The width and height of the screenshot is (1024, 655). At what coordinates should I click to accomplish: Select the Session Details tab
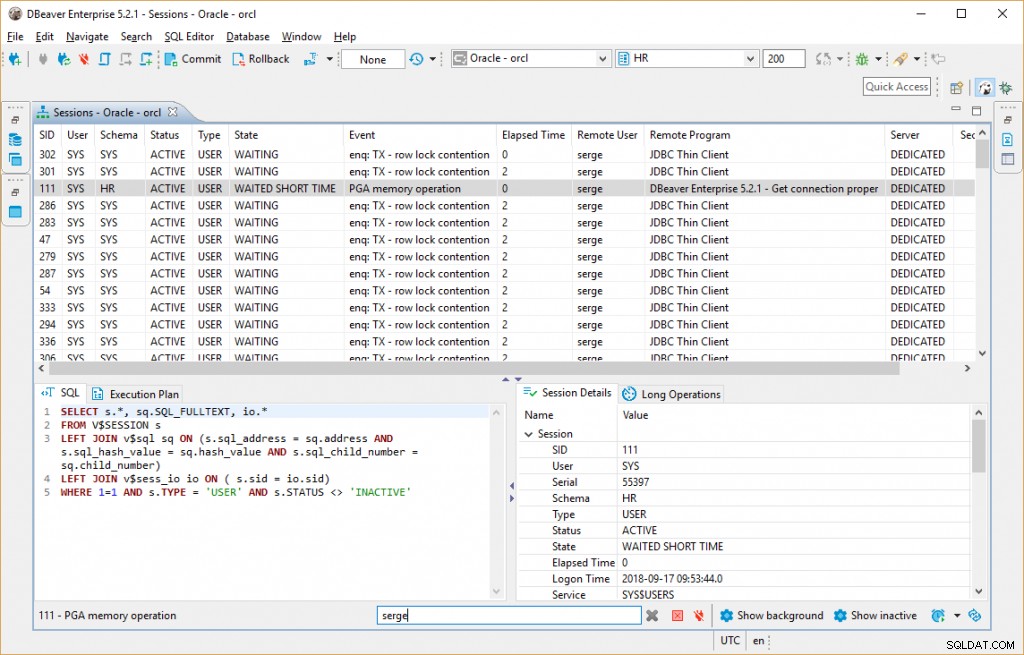568,392
